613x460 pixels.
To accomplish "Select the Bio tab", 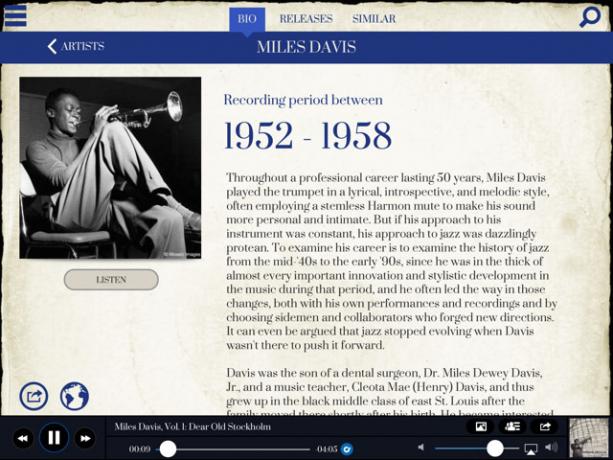I will click(x=247, y=20).
